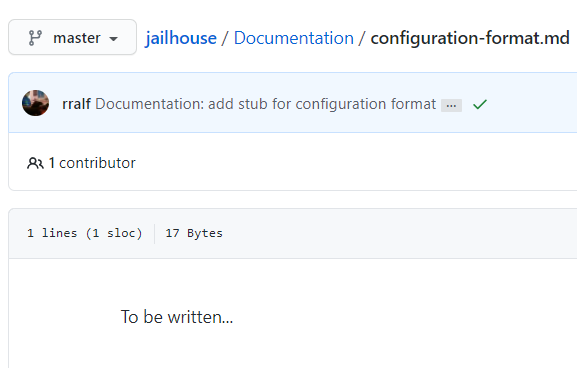Click rralf's profile avatar

pos(35,103)
